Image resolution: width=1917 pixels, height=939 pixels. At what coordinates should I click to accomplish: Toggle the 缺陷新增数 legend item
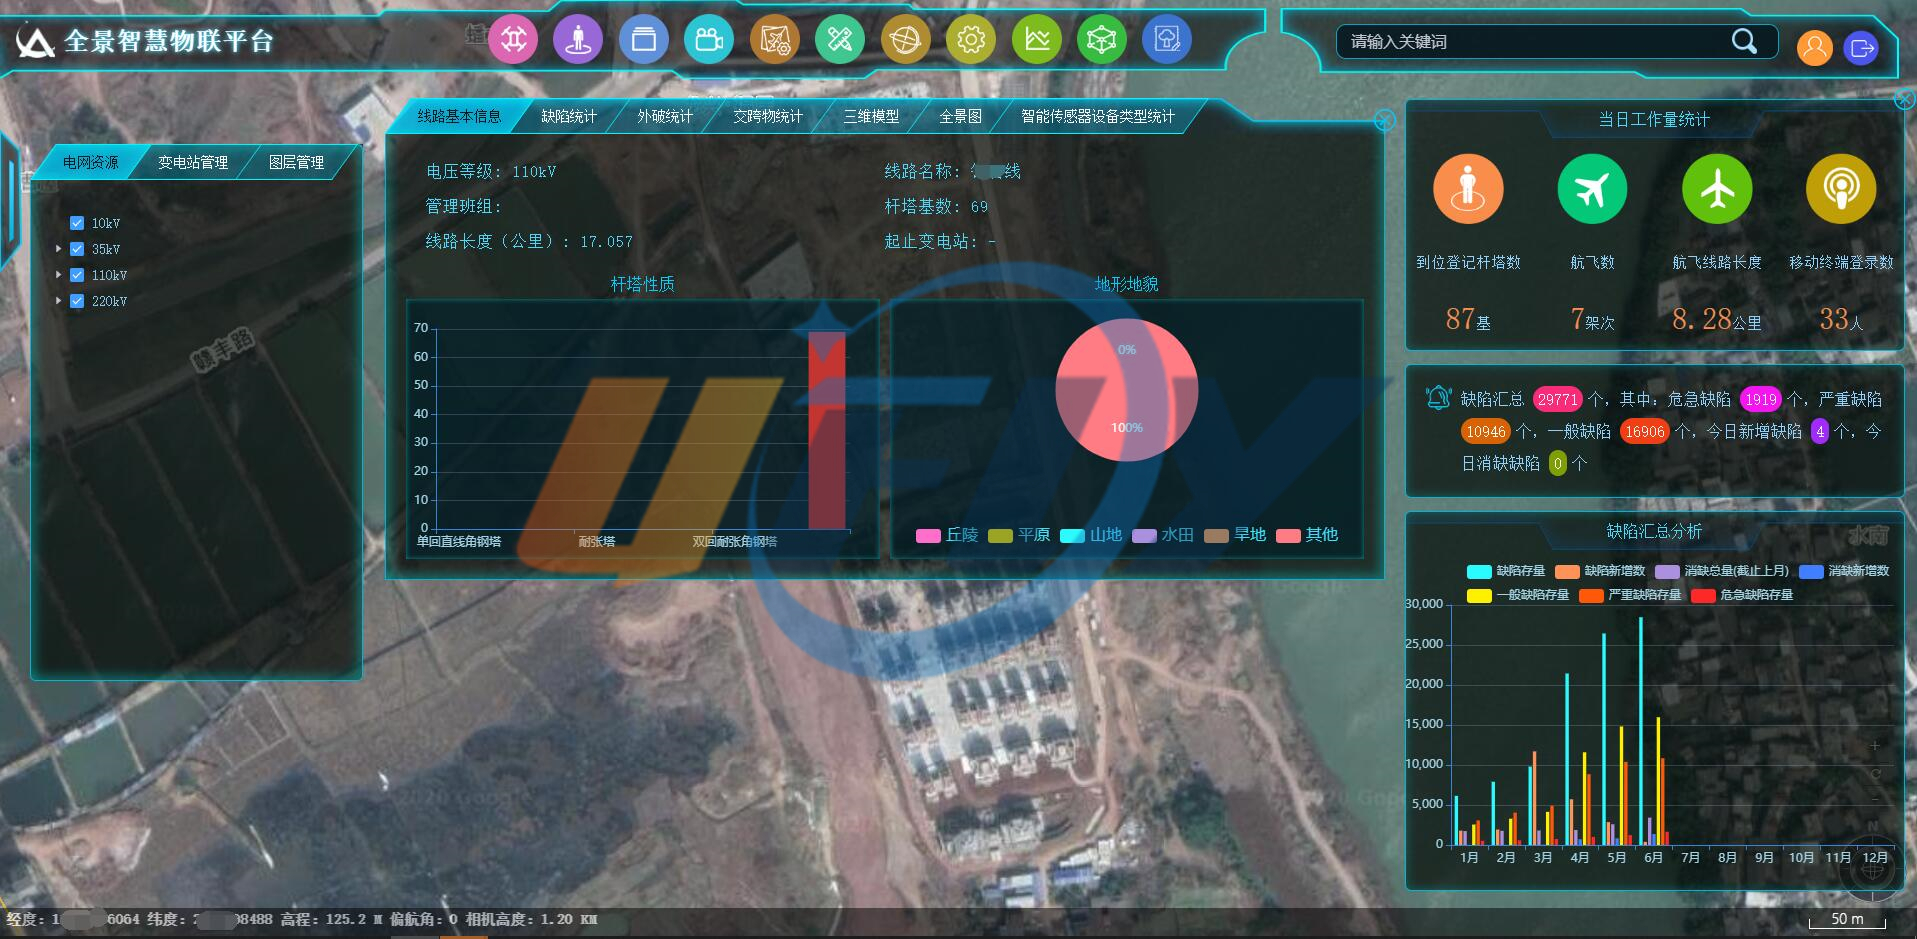click(1600, 571)
